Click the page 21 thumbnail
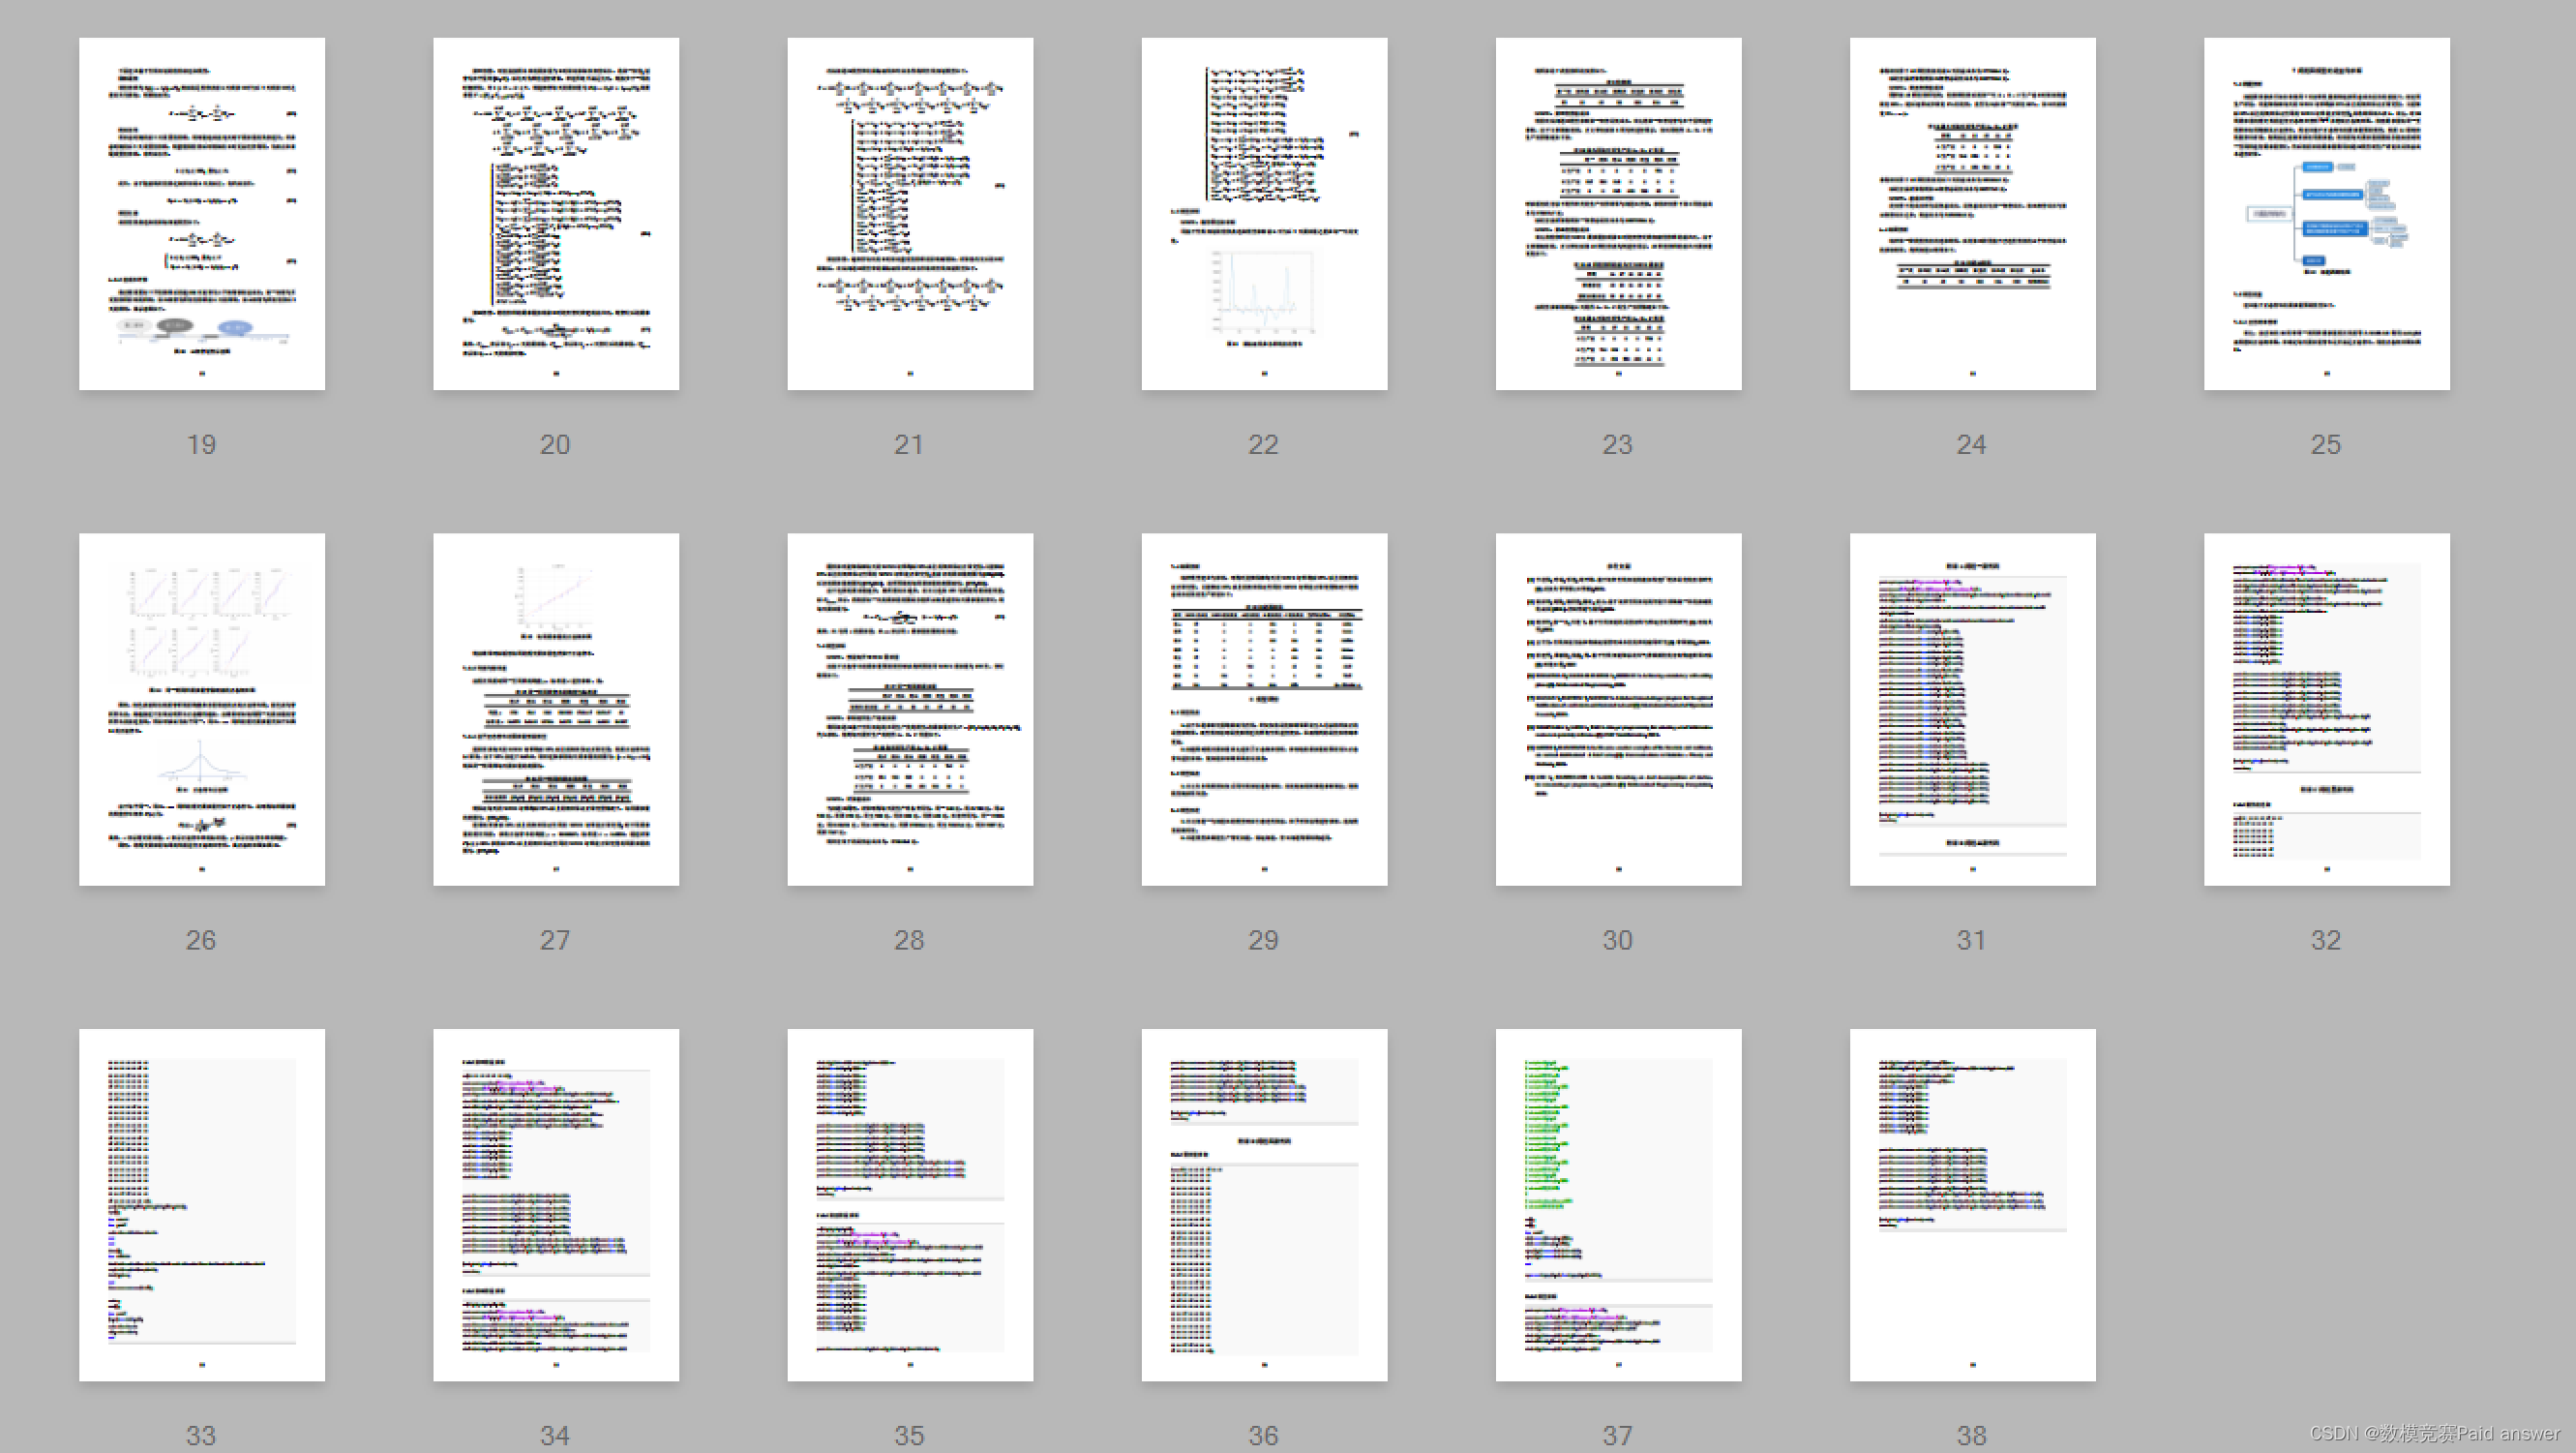The image size is (2576, 1453). point(909,214)
